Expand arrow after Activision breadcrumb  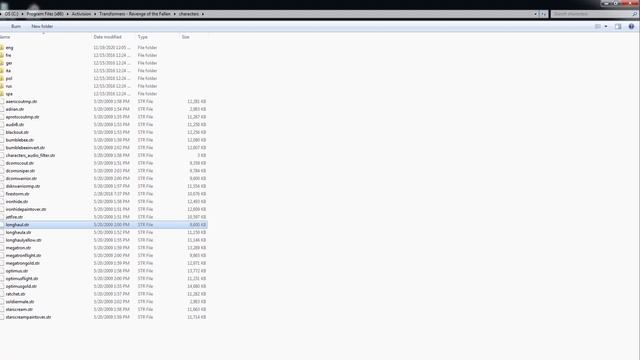click(x=95, y=14)
